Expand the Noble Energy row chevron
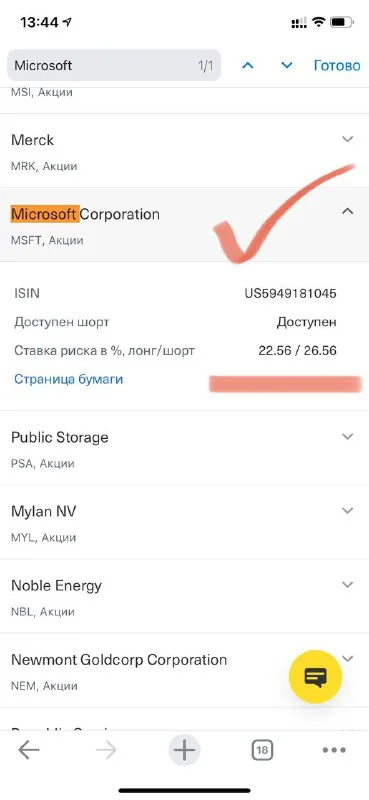369x800 pixels. click(348, 584)
